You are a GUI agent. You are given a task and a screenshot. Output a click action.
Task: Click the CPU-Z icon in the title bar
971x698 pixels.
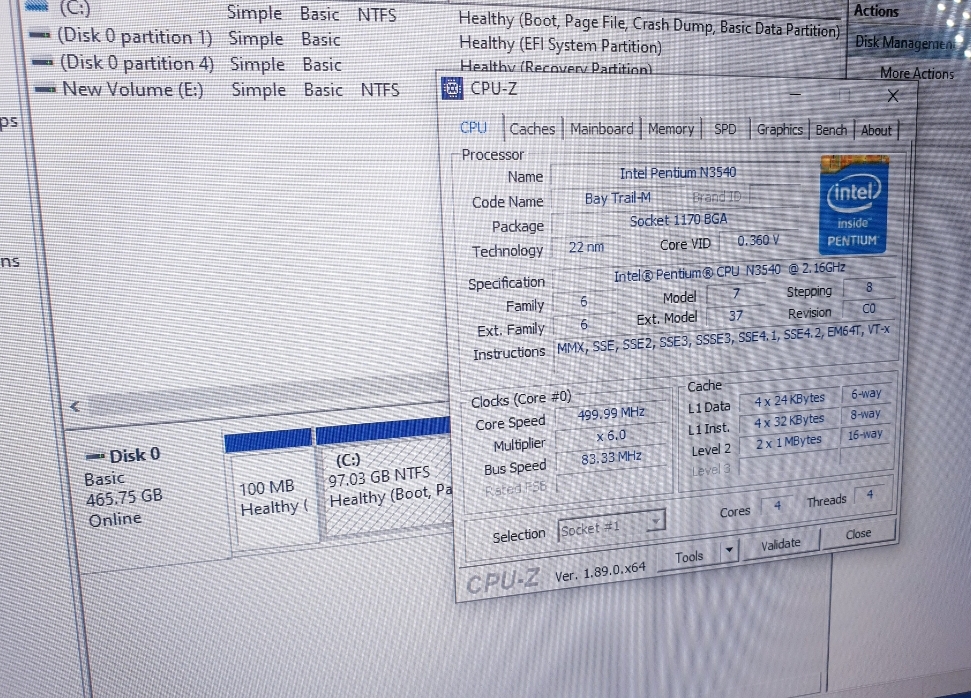452,89
